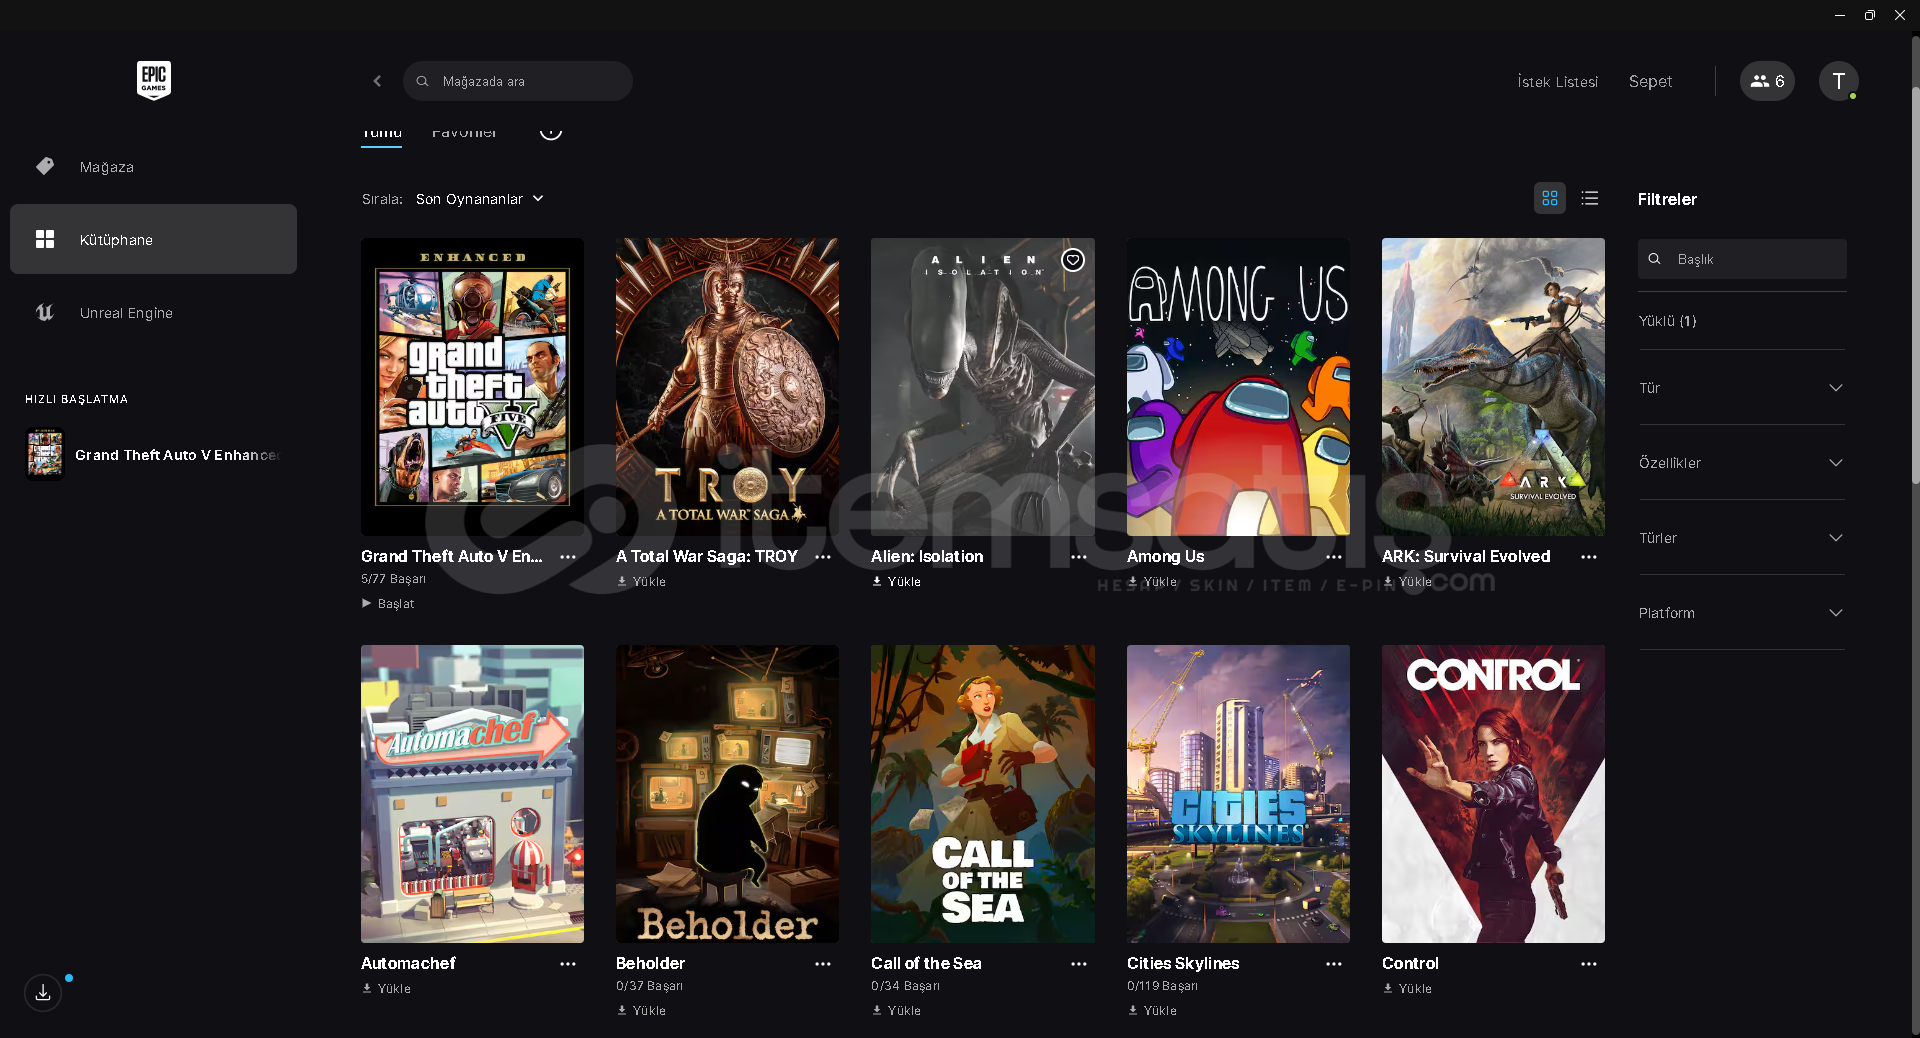Expand the Tür filter section
1920x1038 pixels.
tap(1742, 388)
